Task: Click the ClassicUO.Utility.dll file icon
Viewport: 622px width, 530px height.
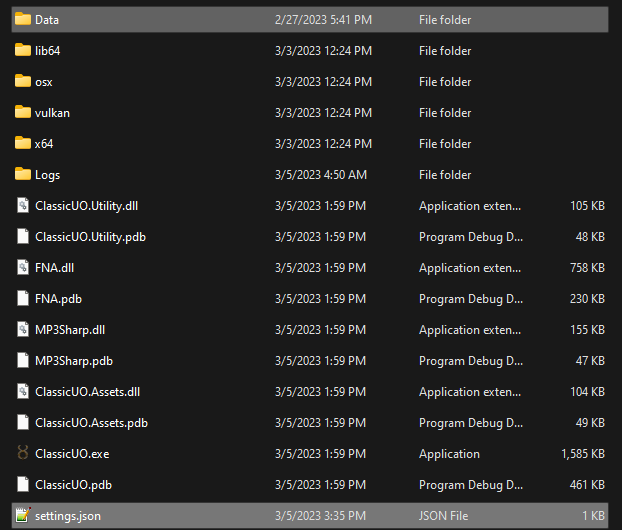Action: (23, 205)
